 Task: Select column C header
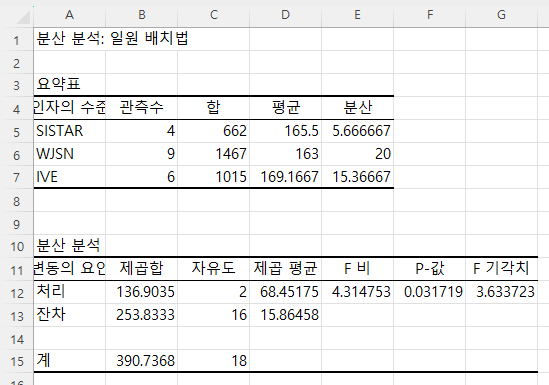click(x=214, y=16)
